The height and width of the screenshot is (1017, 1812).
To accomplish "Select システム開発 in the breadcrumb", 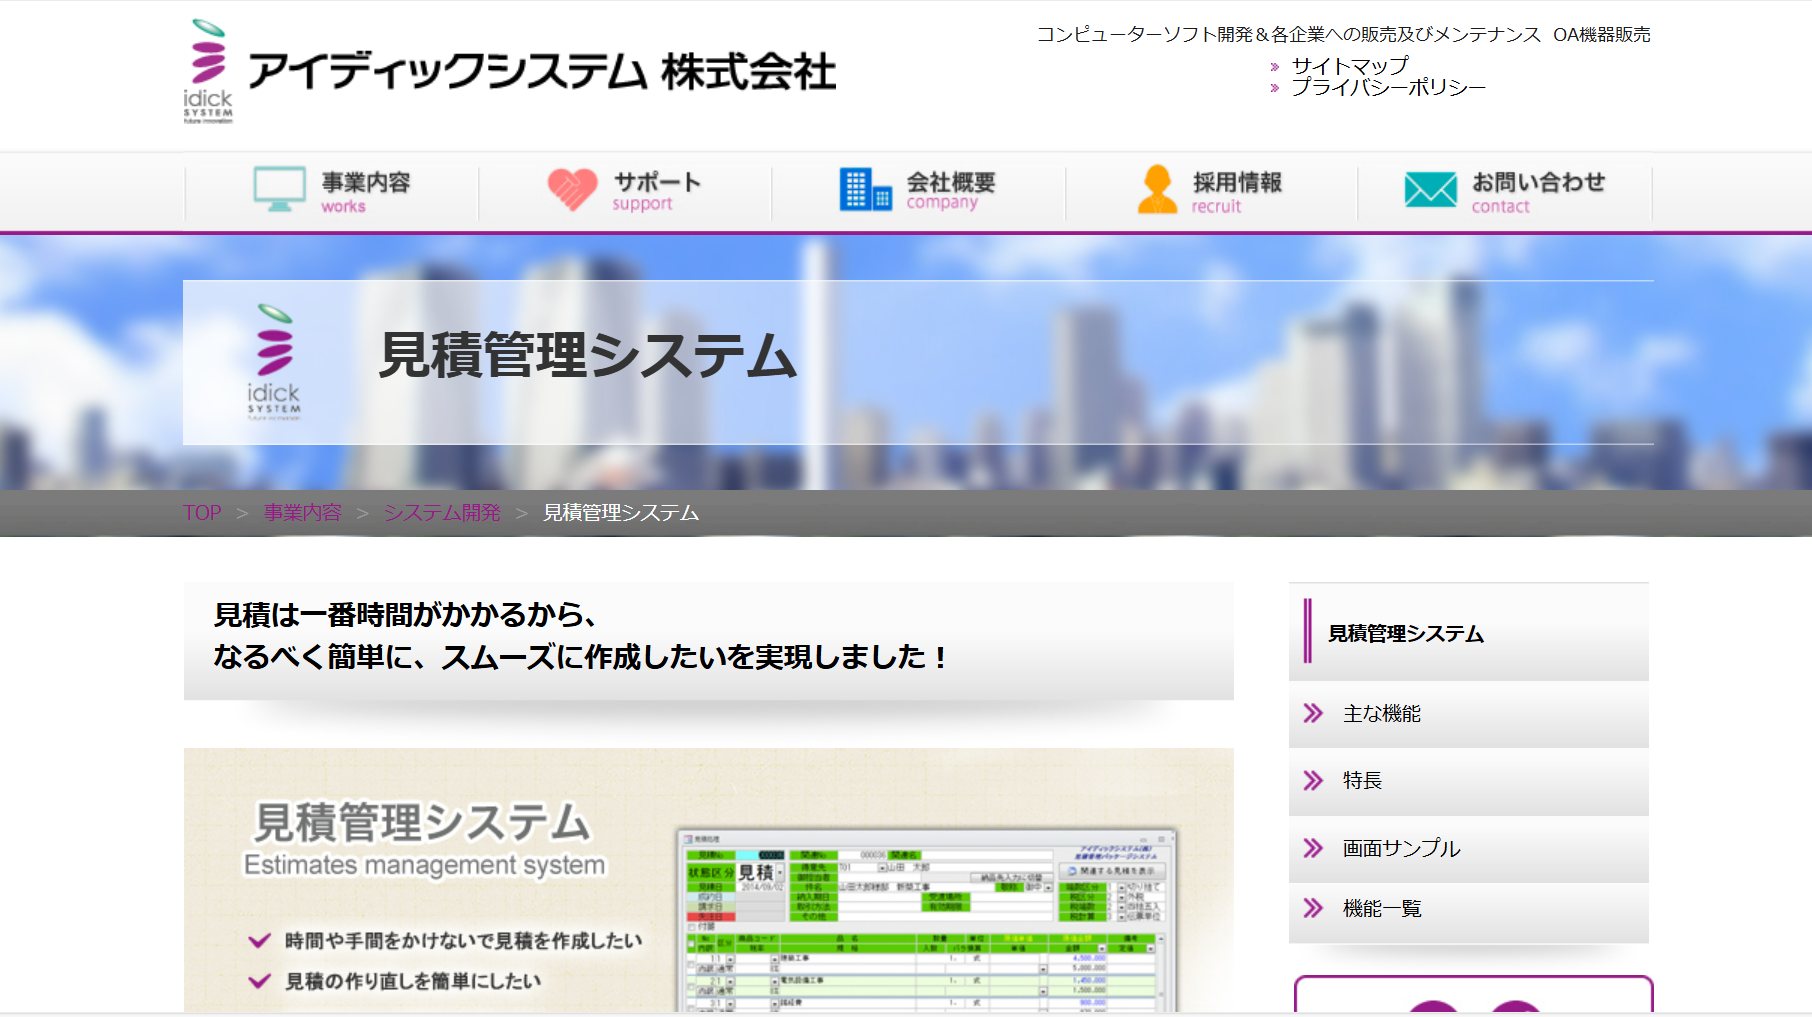I will coord(442,513).
